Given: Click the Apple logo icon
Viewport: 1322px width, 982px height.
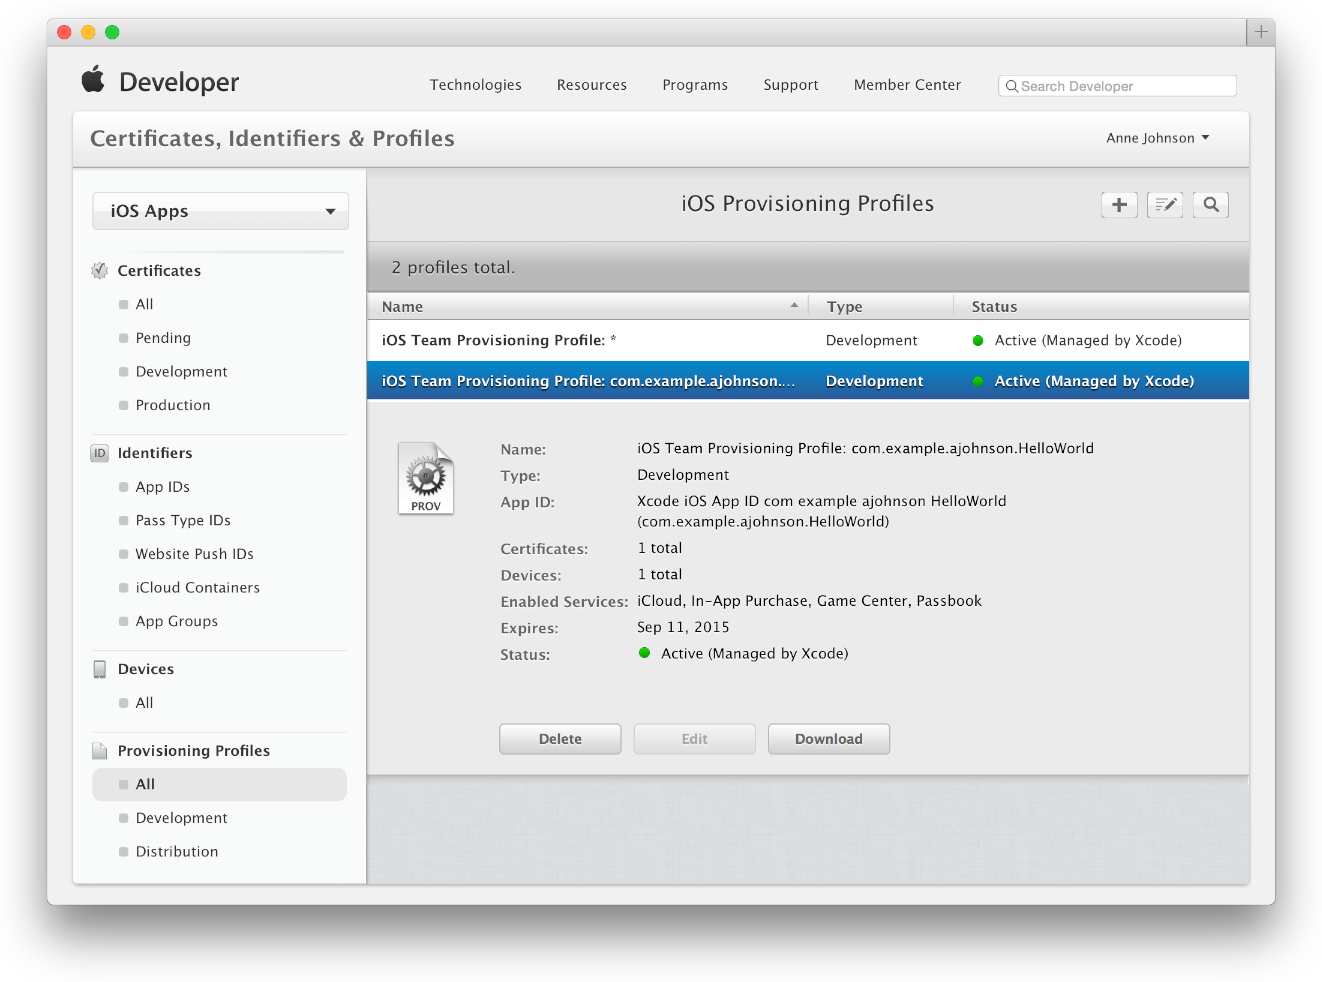Looking at the screenshot, I should click(93, 80).
